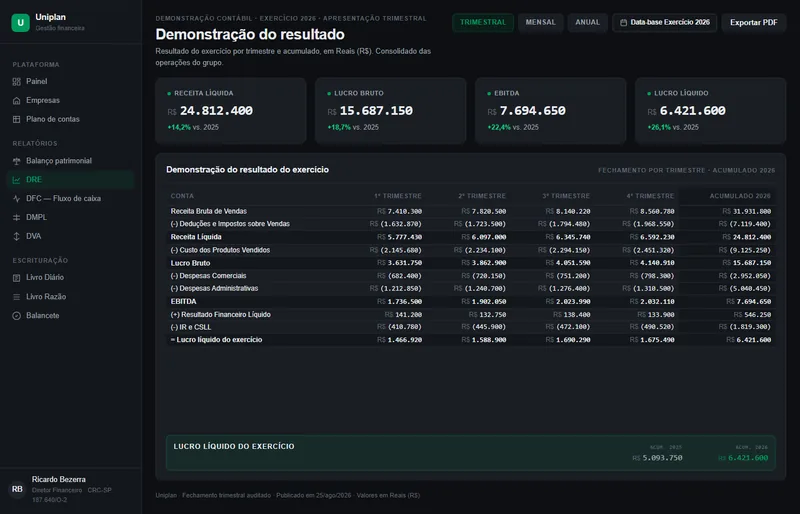Open the Balancete label
This screenshot has height=514, width=800.
43,315
